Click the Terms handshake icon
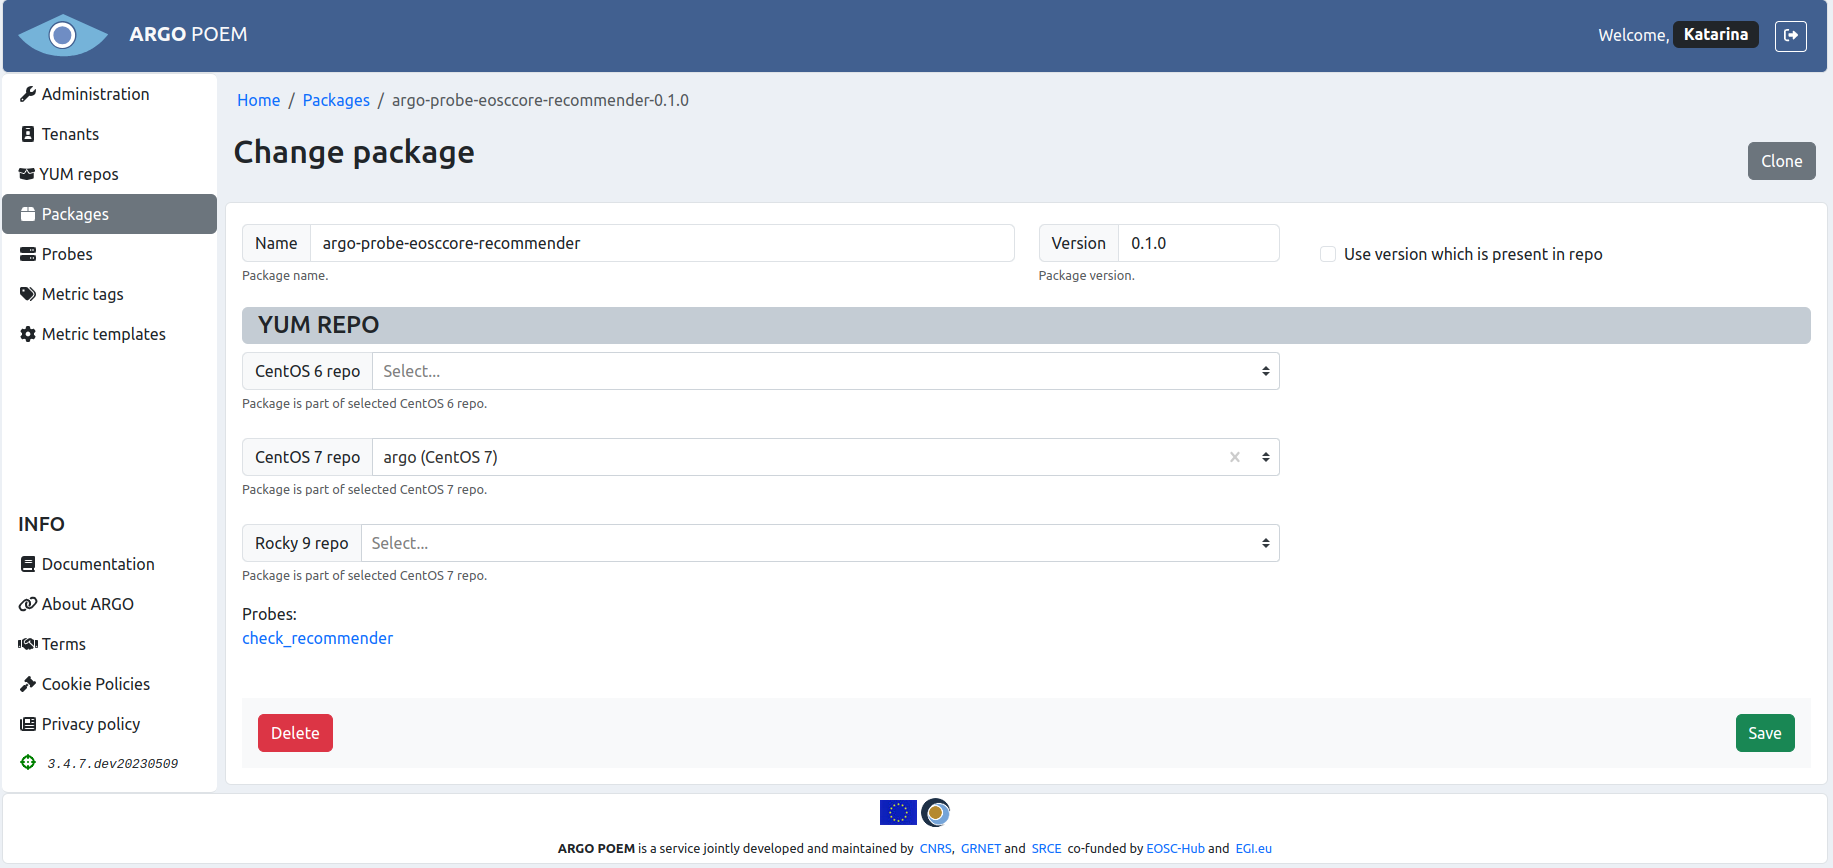1833x868 pixels. 28,644
